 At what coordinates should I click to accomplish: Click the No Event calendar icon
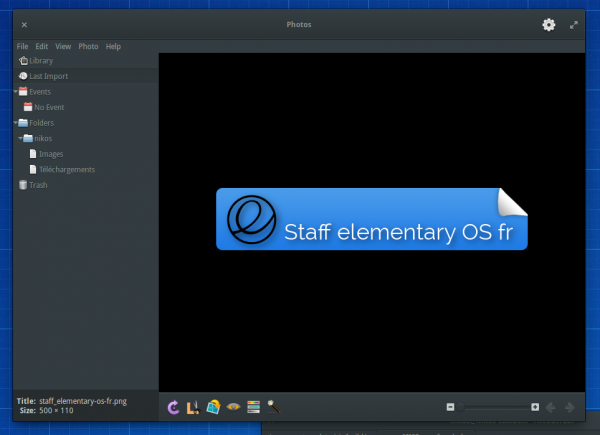(28, 107)
